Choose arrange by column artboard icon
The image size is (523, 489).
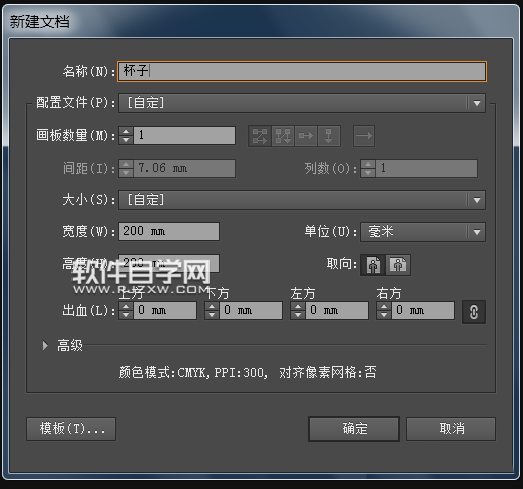pos(329,136)
